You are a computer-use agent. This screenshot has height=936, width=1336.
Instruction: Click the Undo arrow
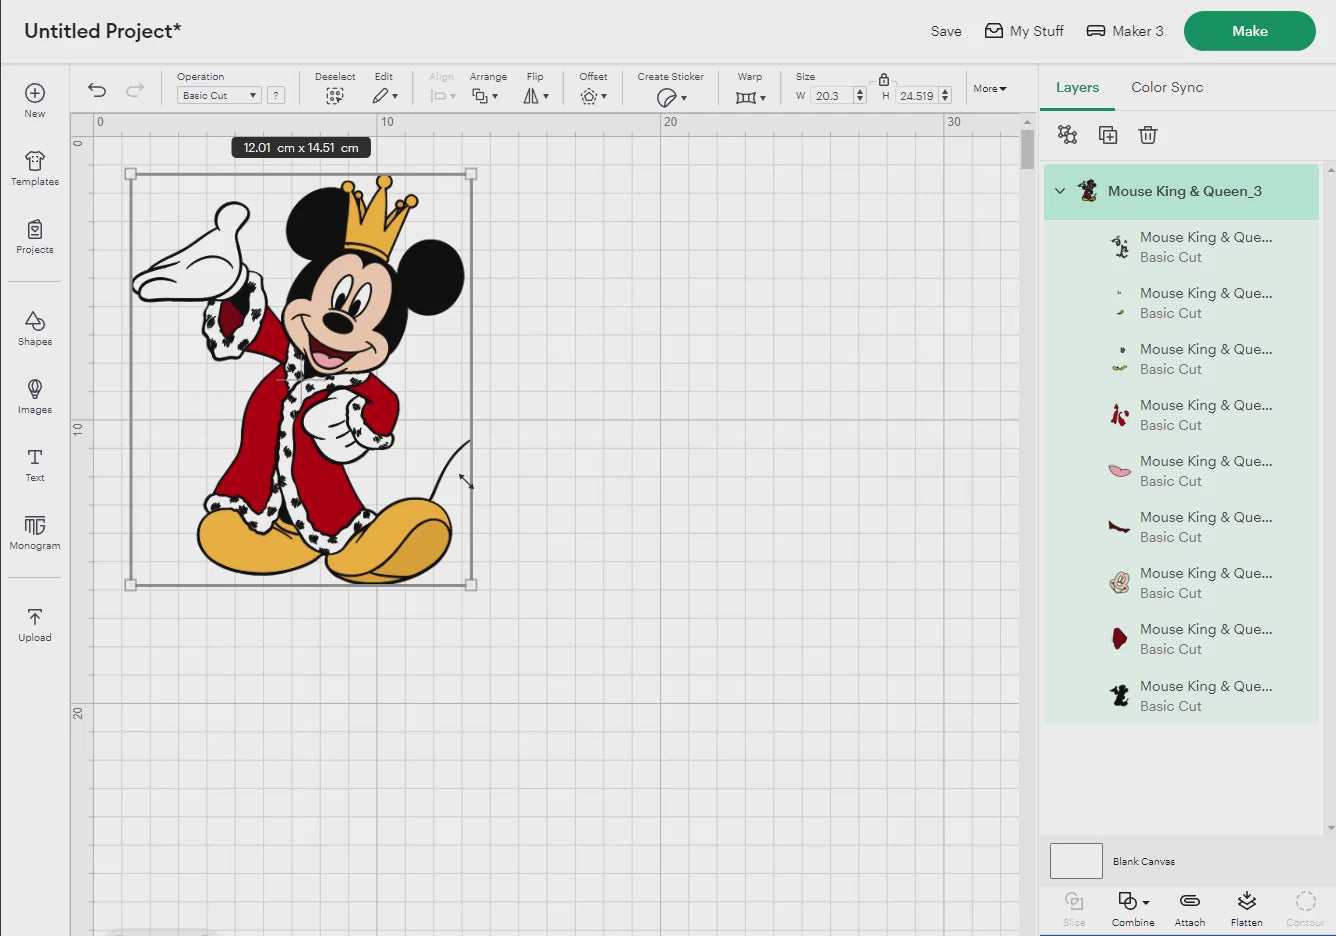point(97,90)
